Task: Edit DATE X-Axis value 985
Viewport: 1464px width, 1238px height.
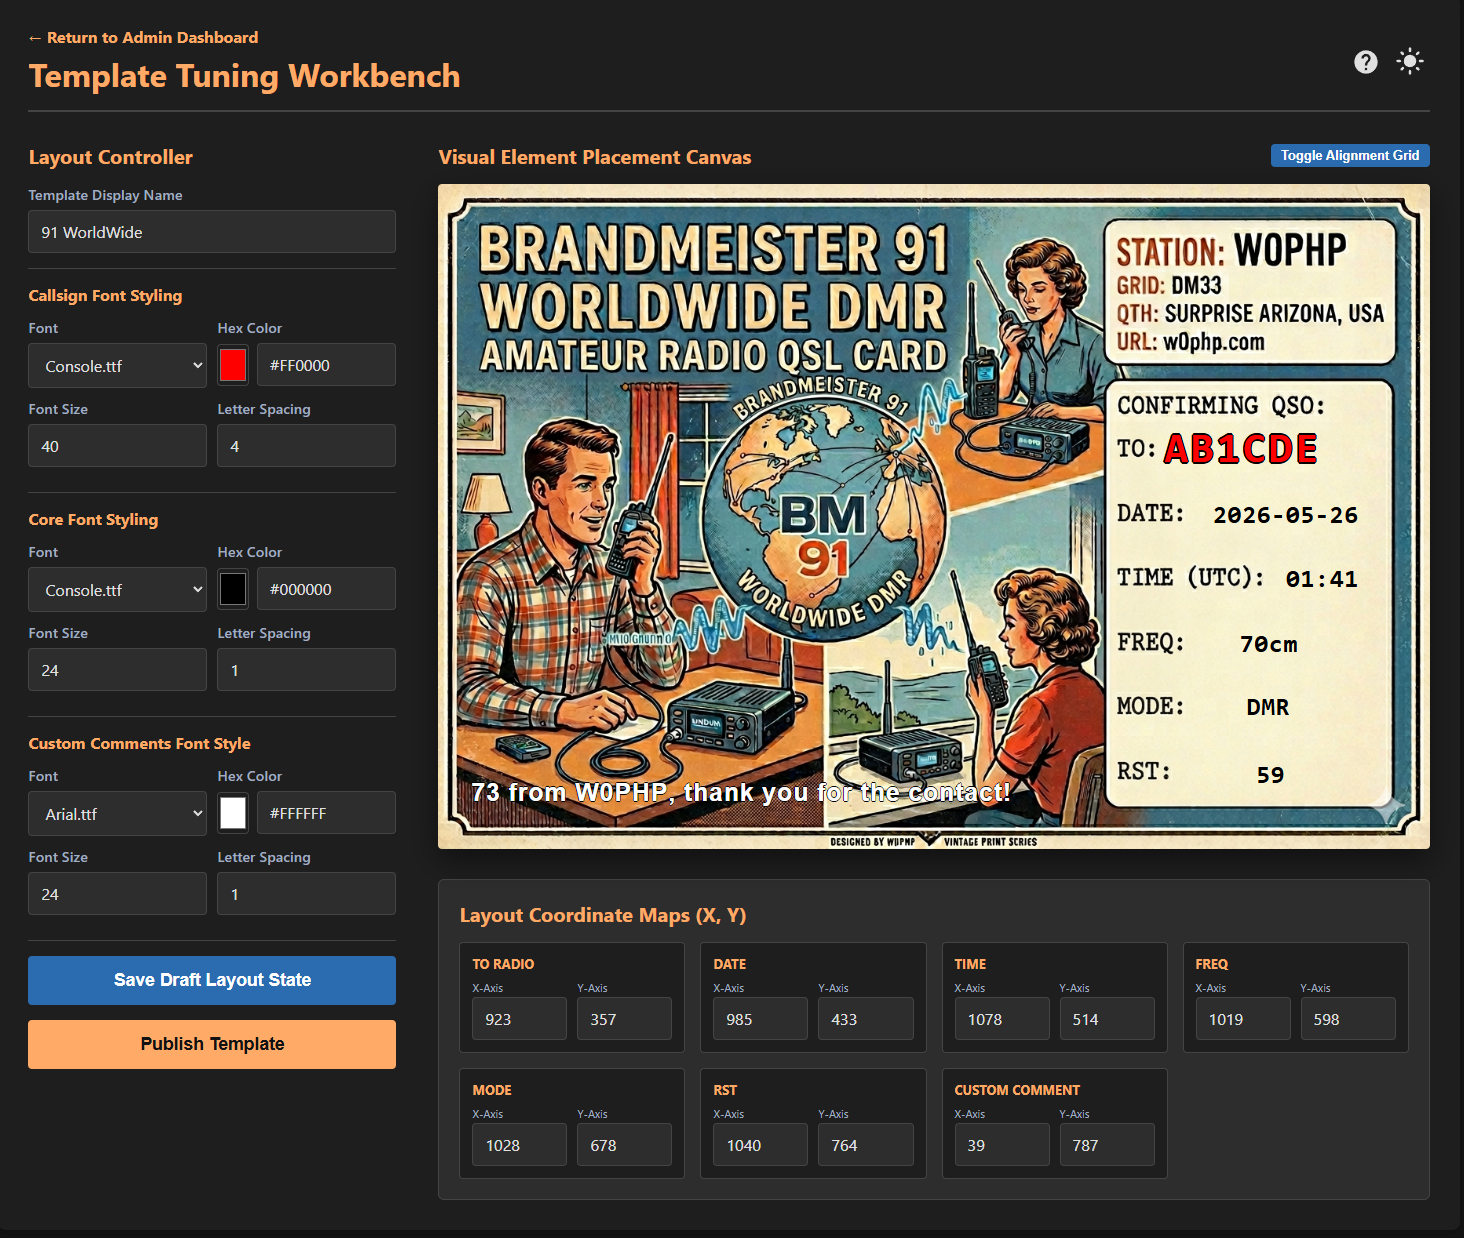Action: click(x=760, y=1019)
